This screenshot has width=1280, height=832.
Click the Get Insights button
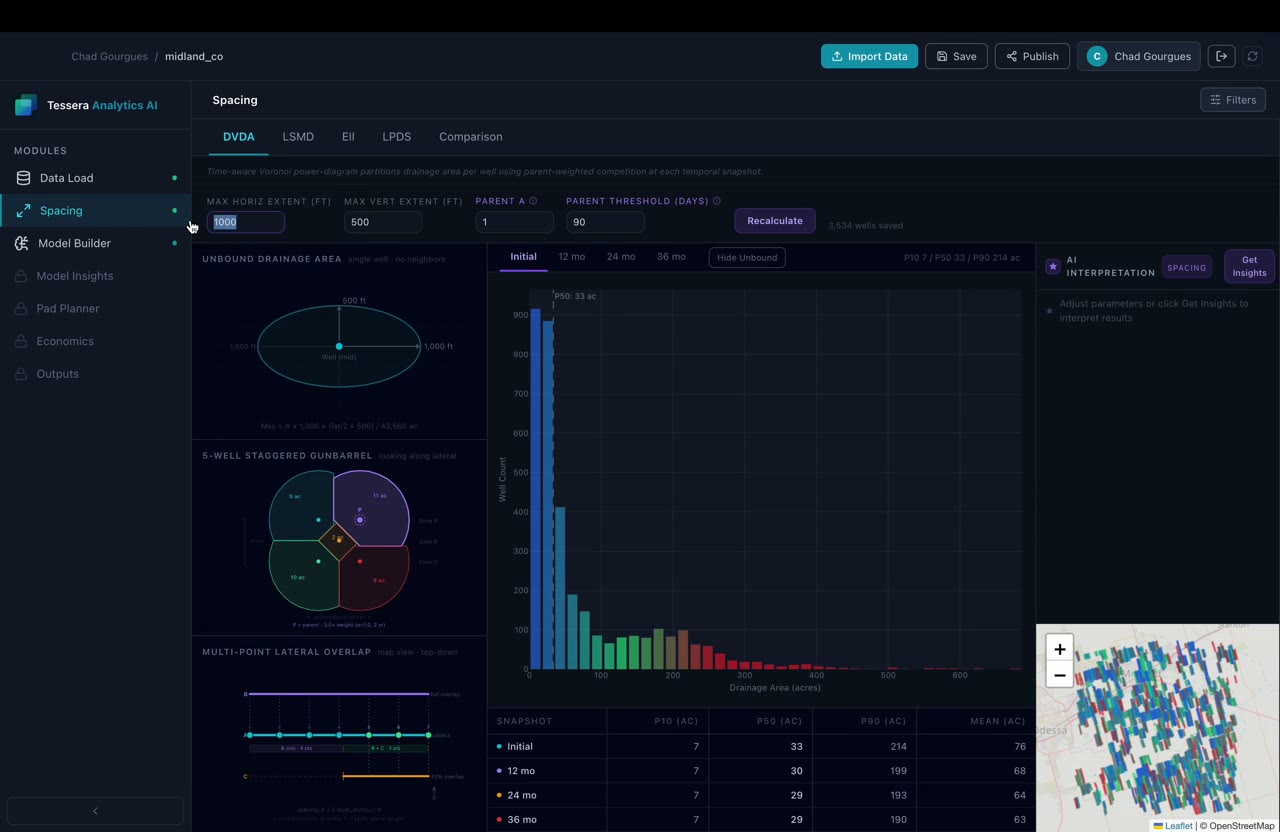click(1249, 267)
